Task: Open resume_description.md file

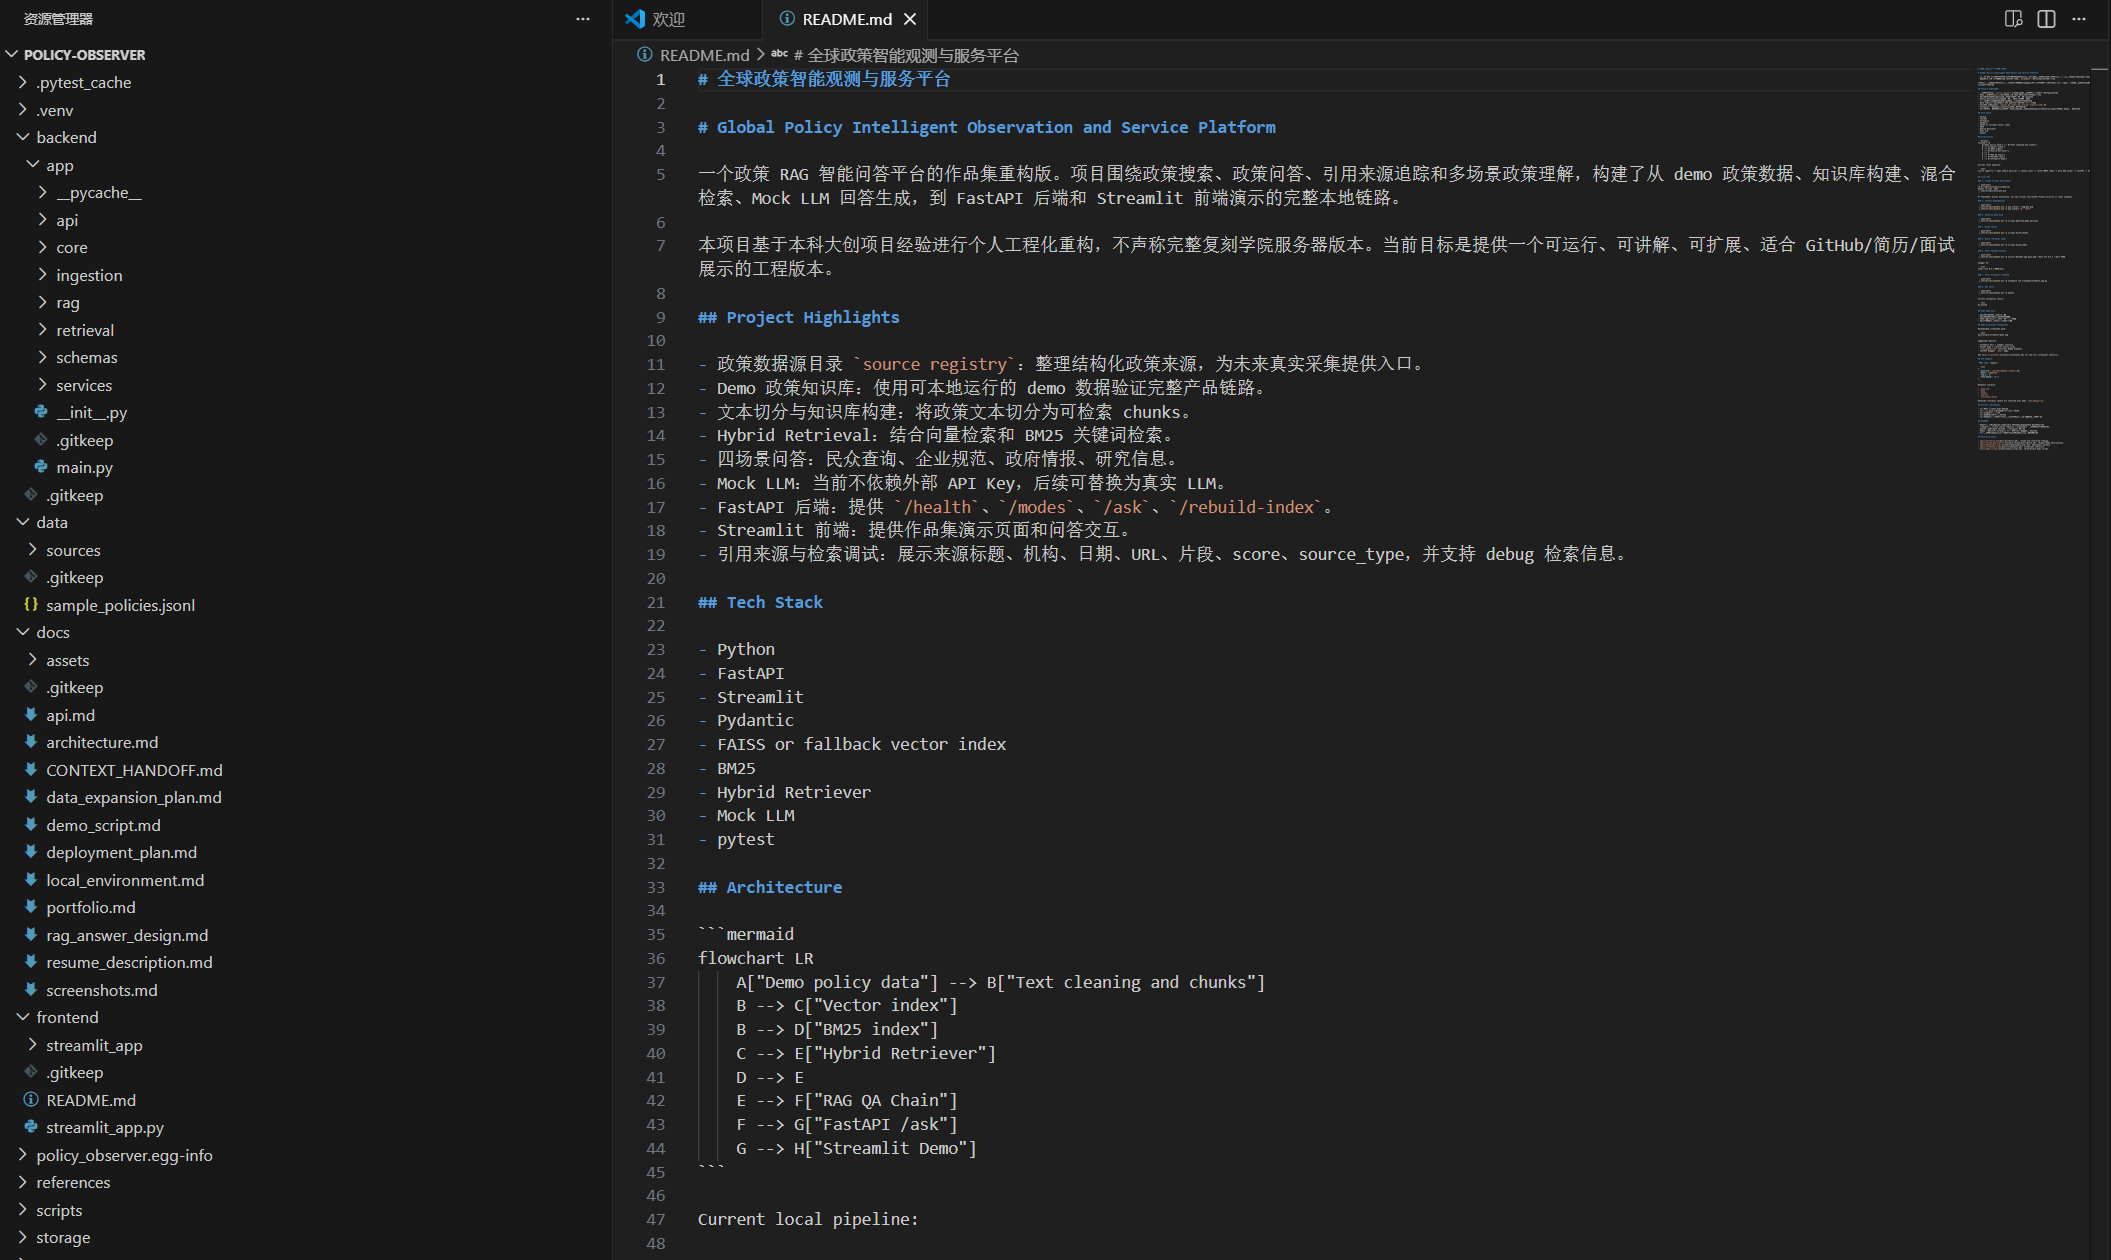Action: (x=129, y=962)
